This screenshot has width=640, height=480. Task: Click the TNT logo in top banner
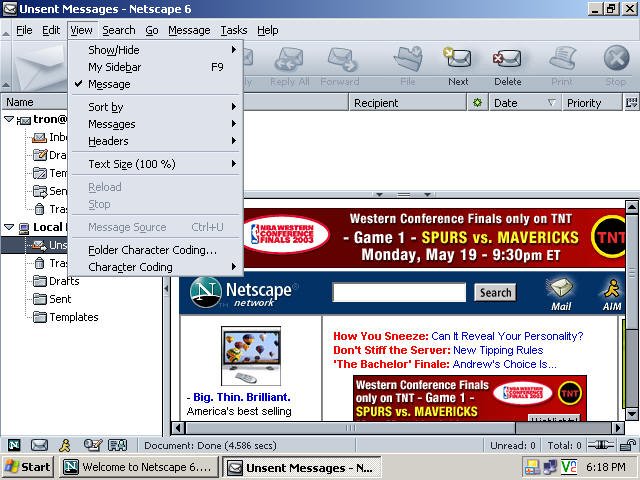coord(609,237)
